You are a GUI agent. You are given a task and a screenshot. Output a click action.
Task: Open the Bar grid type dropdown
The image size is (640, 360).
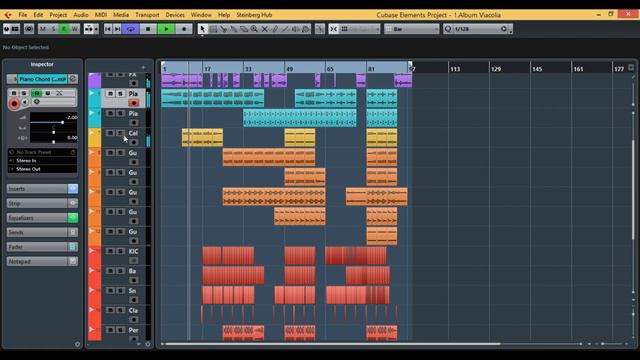tap(412, 29)
